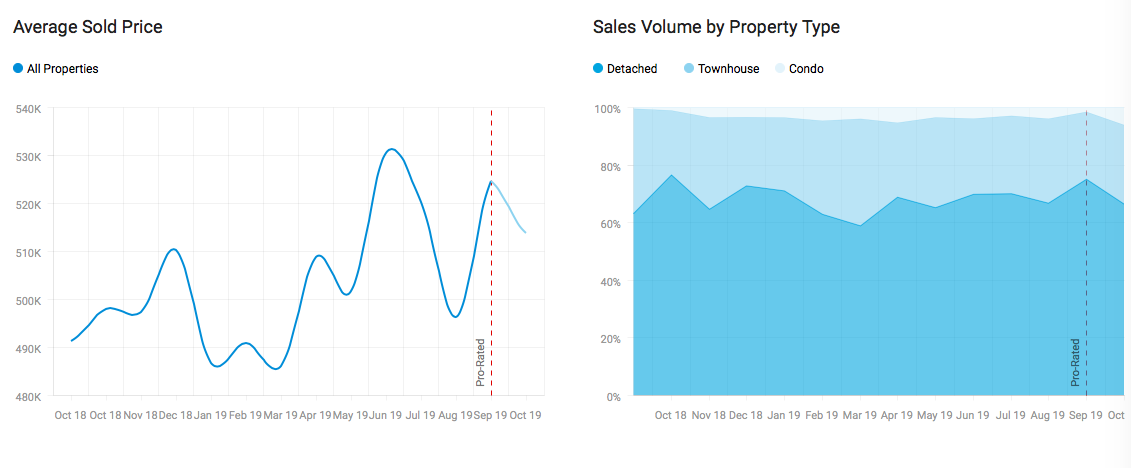
Task: Click the Dec 18 label on sales volume axis
Action: coord(745,414)
